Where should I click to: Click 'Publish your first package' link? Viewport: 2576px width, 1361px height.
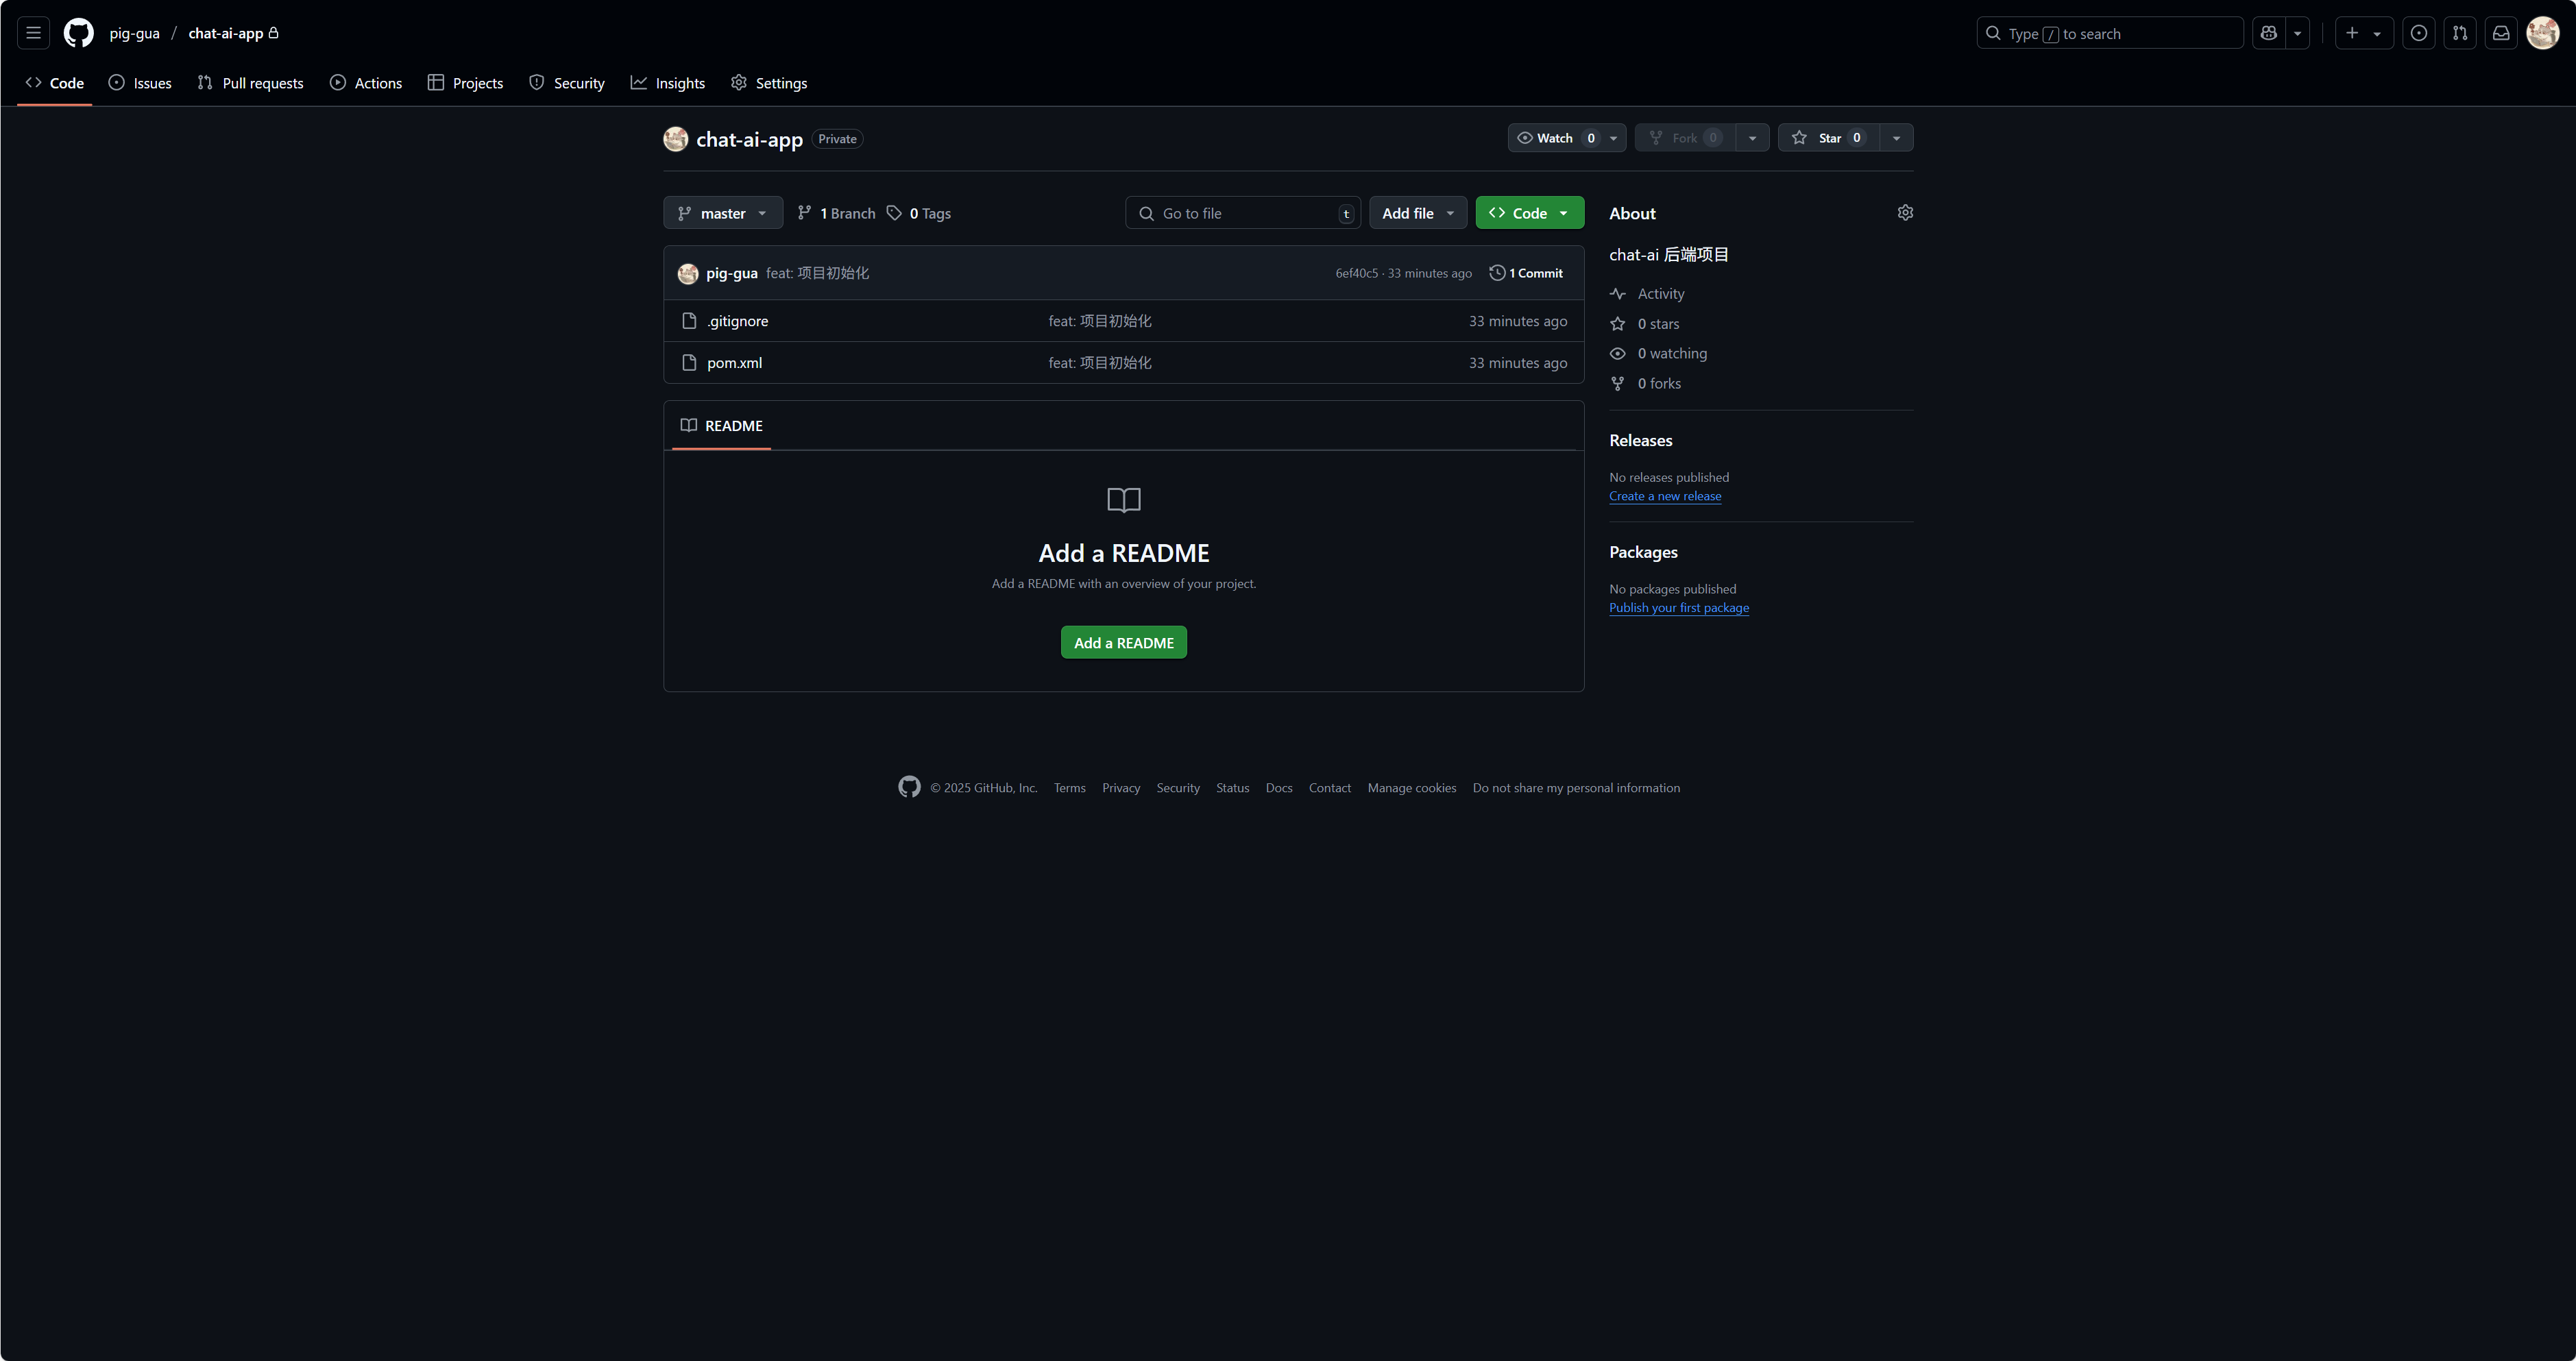[1679, 608]
